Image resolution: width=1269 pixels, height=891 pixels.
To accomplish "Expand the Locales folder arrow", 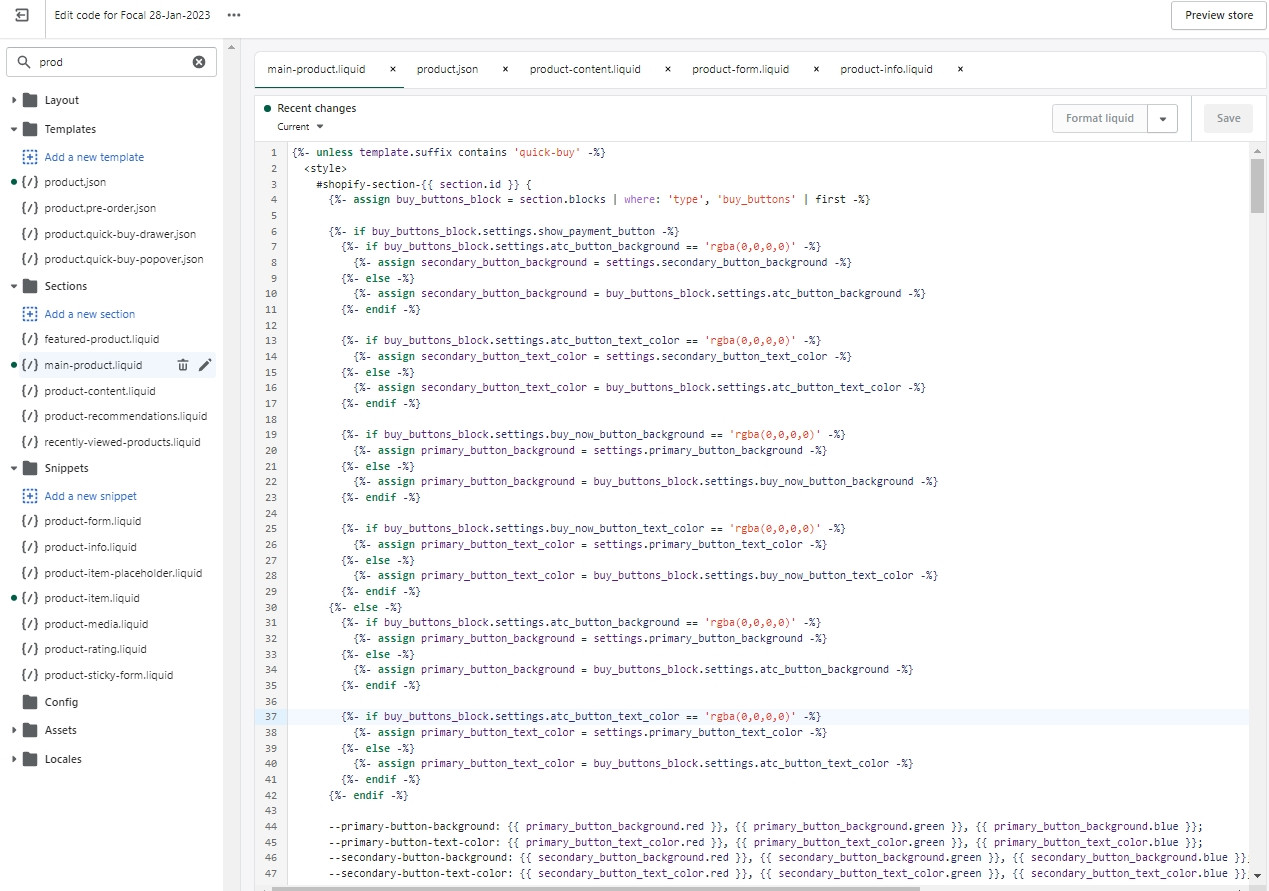I will [x=14, y=759].
